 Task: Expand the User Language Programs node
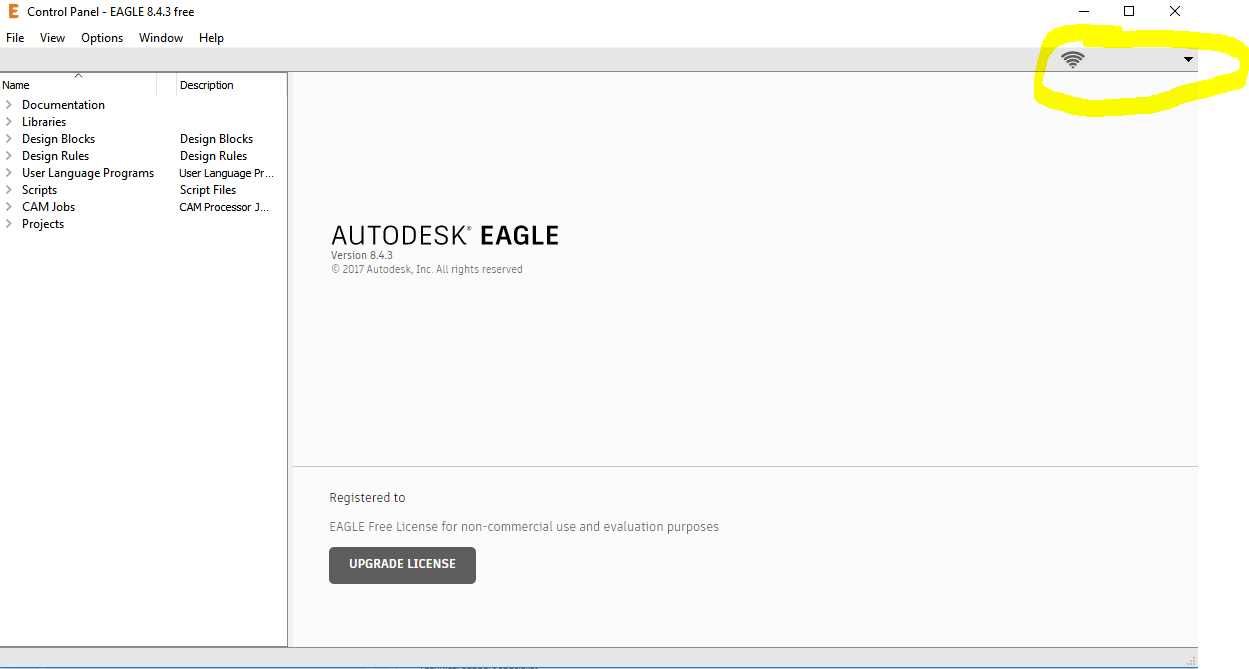(9, 173)
